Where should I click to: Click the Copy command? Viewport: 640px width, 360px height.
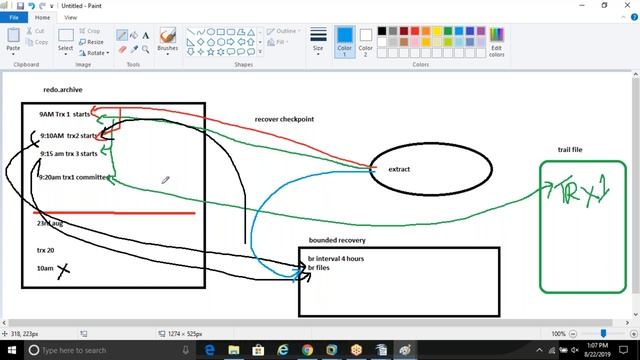[x=37, y=42]
